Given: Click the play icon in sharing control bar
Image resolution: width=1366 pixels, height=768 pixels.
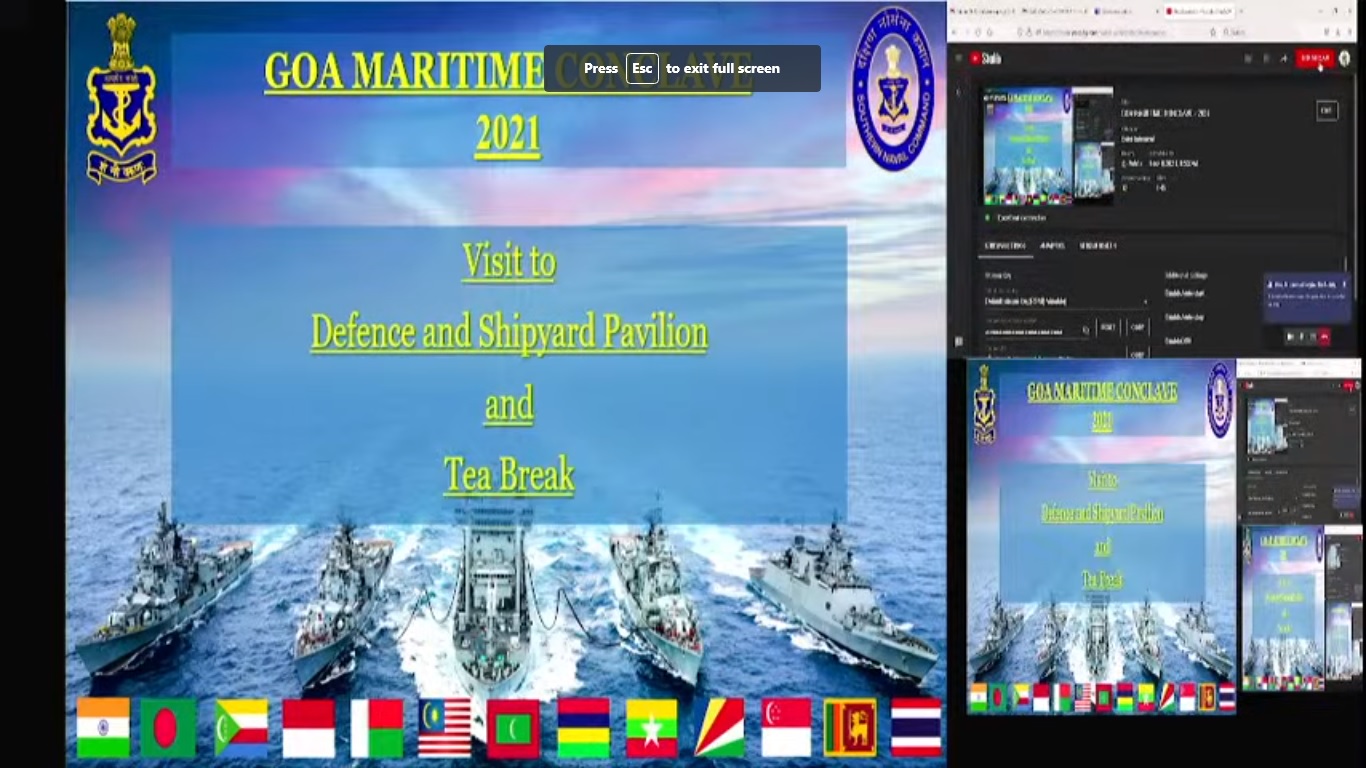Looking at the screenshot, I should [x=1290, y=337].
